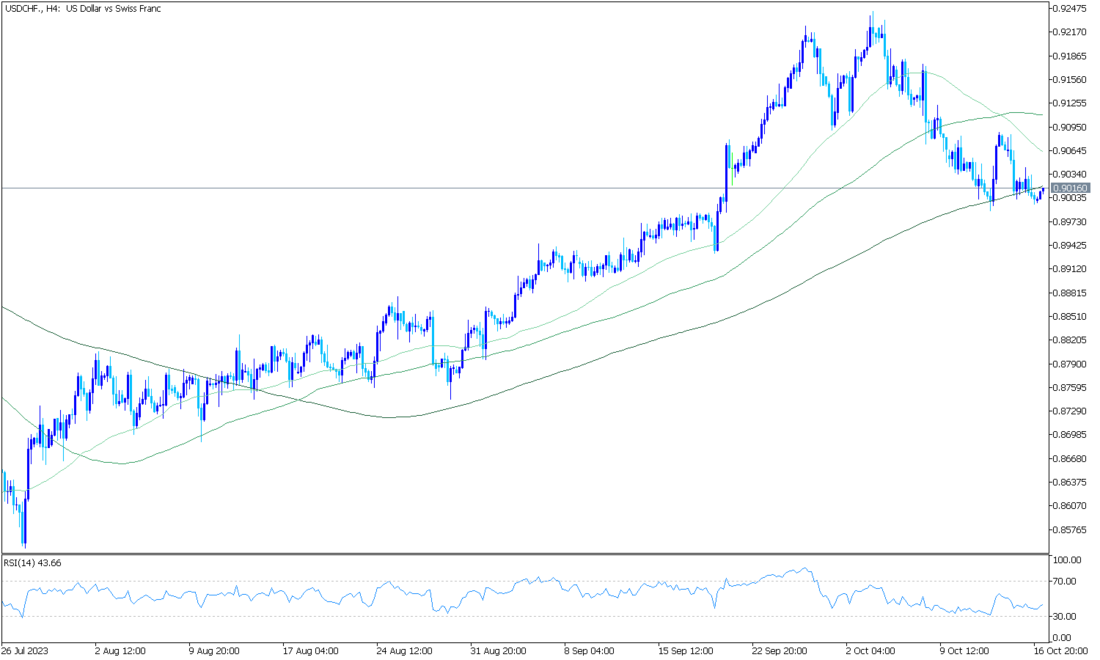Click the 0.86985 price axis label
The image size is (1100, 660).
click(1070, 435)
